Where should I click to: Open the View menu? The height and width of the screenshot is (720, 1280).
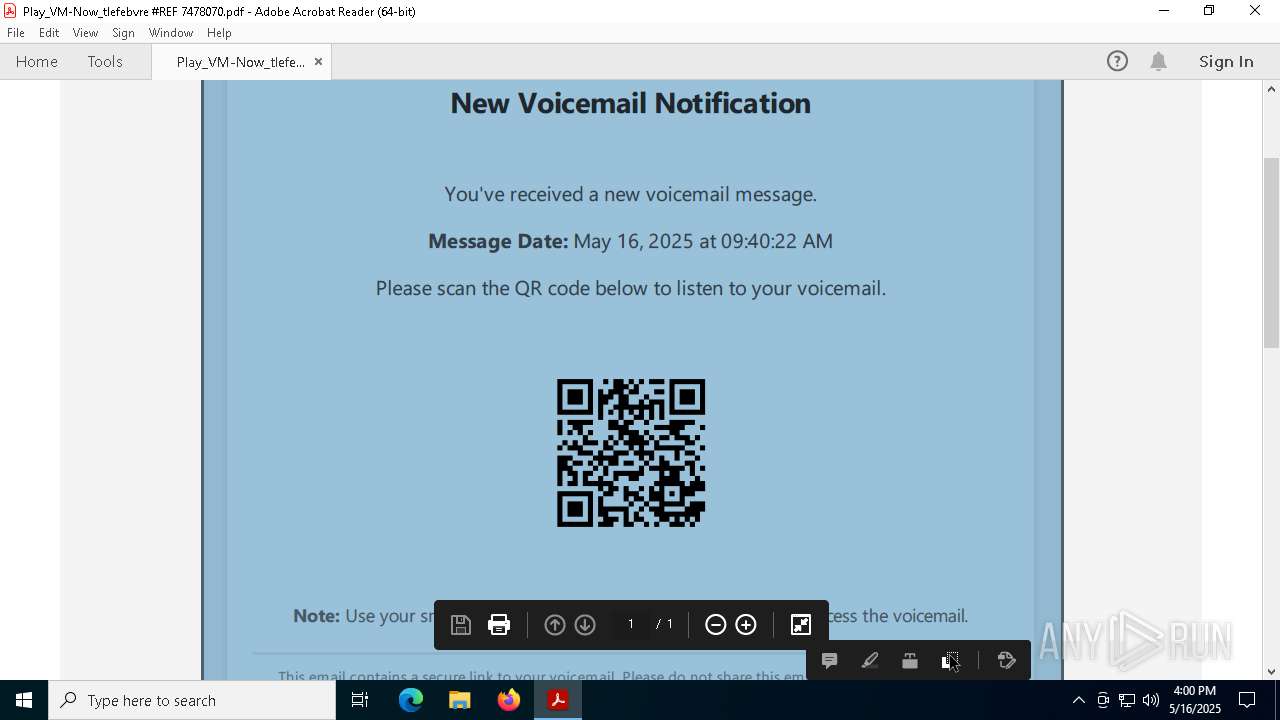click(x=85, y=33)
